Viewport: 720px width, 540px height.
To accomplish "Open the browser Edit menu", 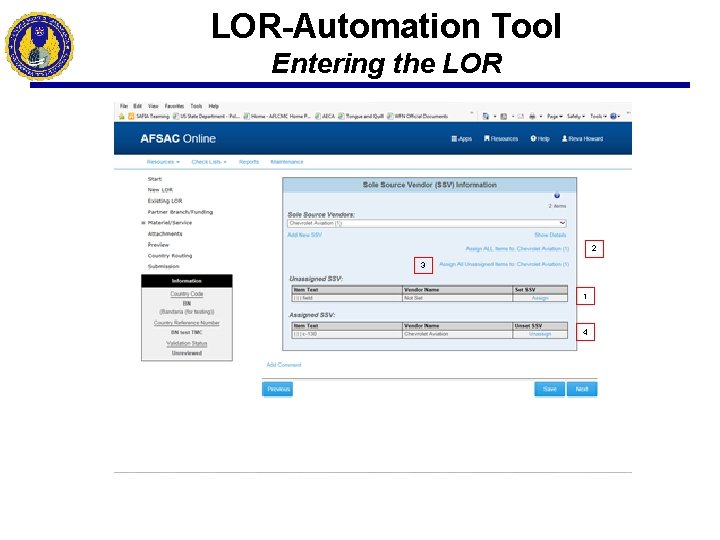I will pos(138,106).
